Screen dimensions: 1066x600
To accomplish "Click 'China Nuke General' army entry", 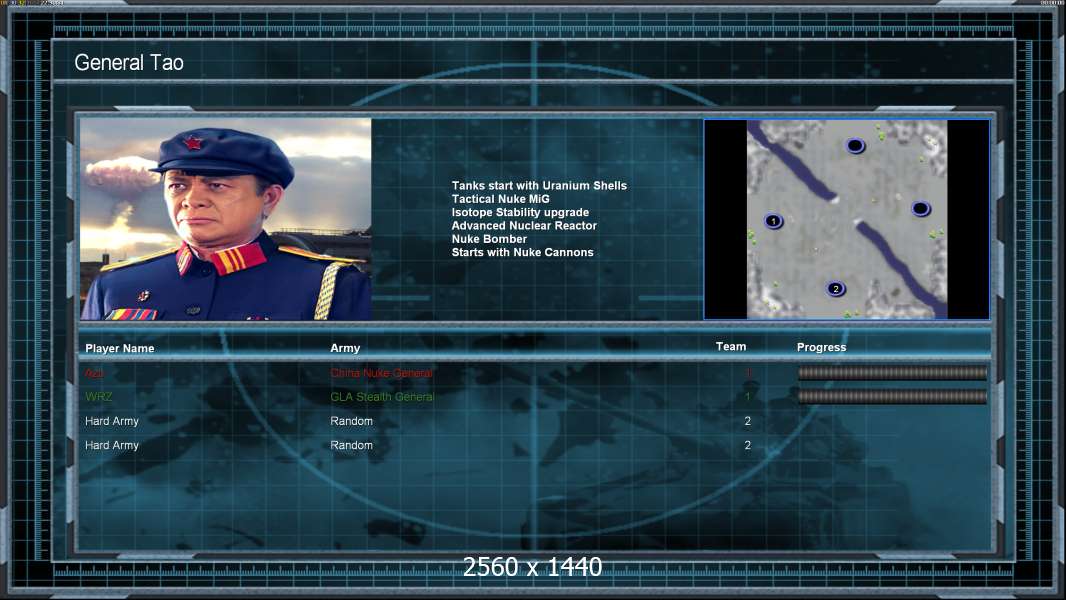I will 381,373.
